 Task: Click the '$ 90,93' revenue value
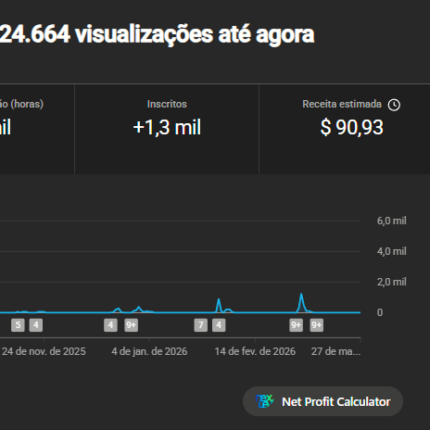352,127
